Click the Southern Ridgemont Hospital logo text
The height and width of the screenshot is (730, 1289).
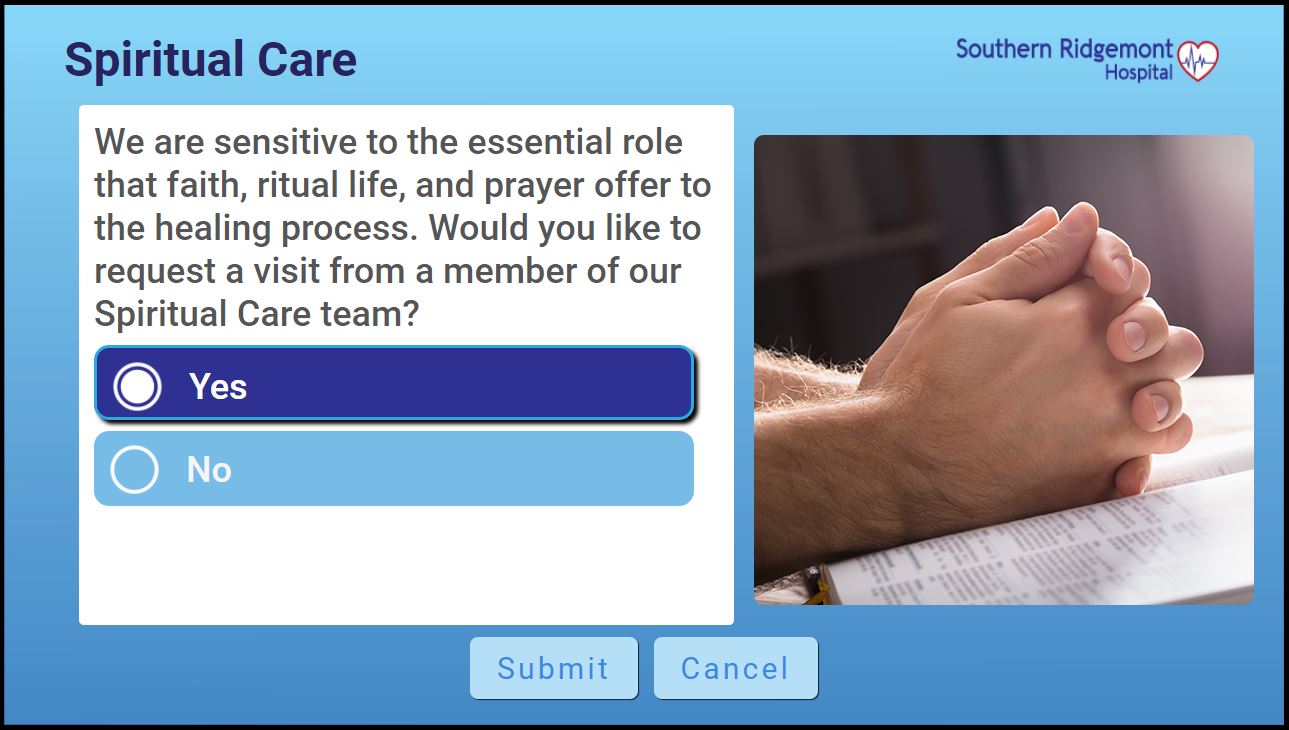click(1064, 59)
